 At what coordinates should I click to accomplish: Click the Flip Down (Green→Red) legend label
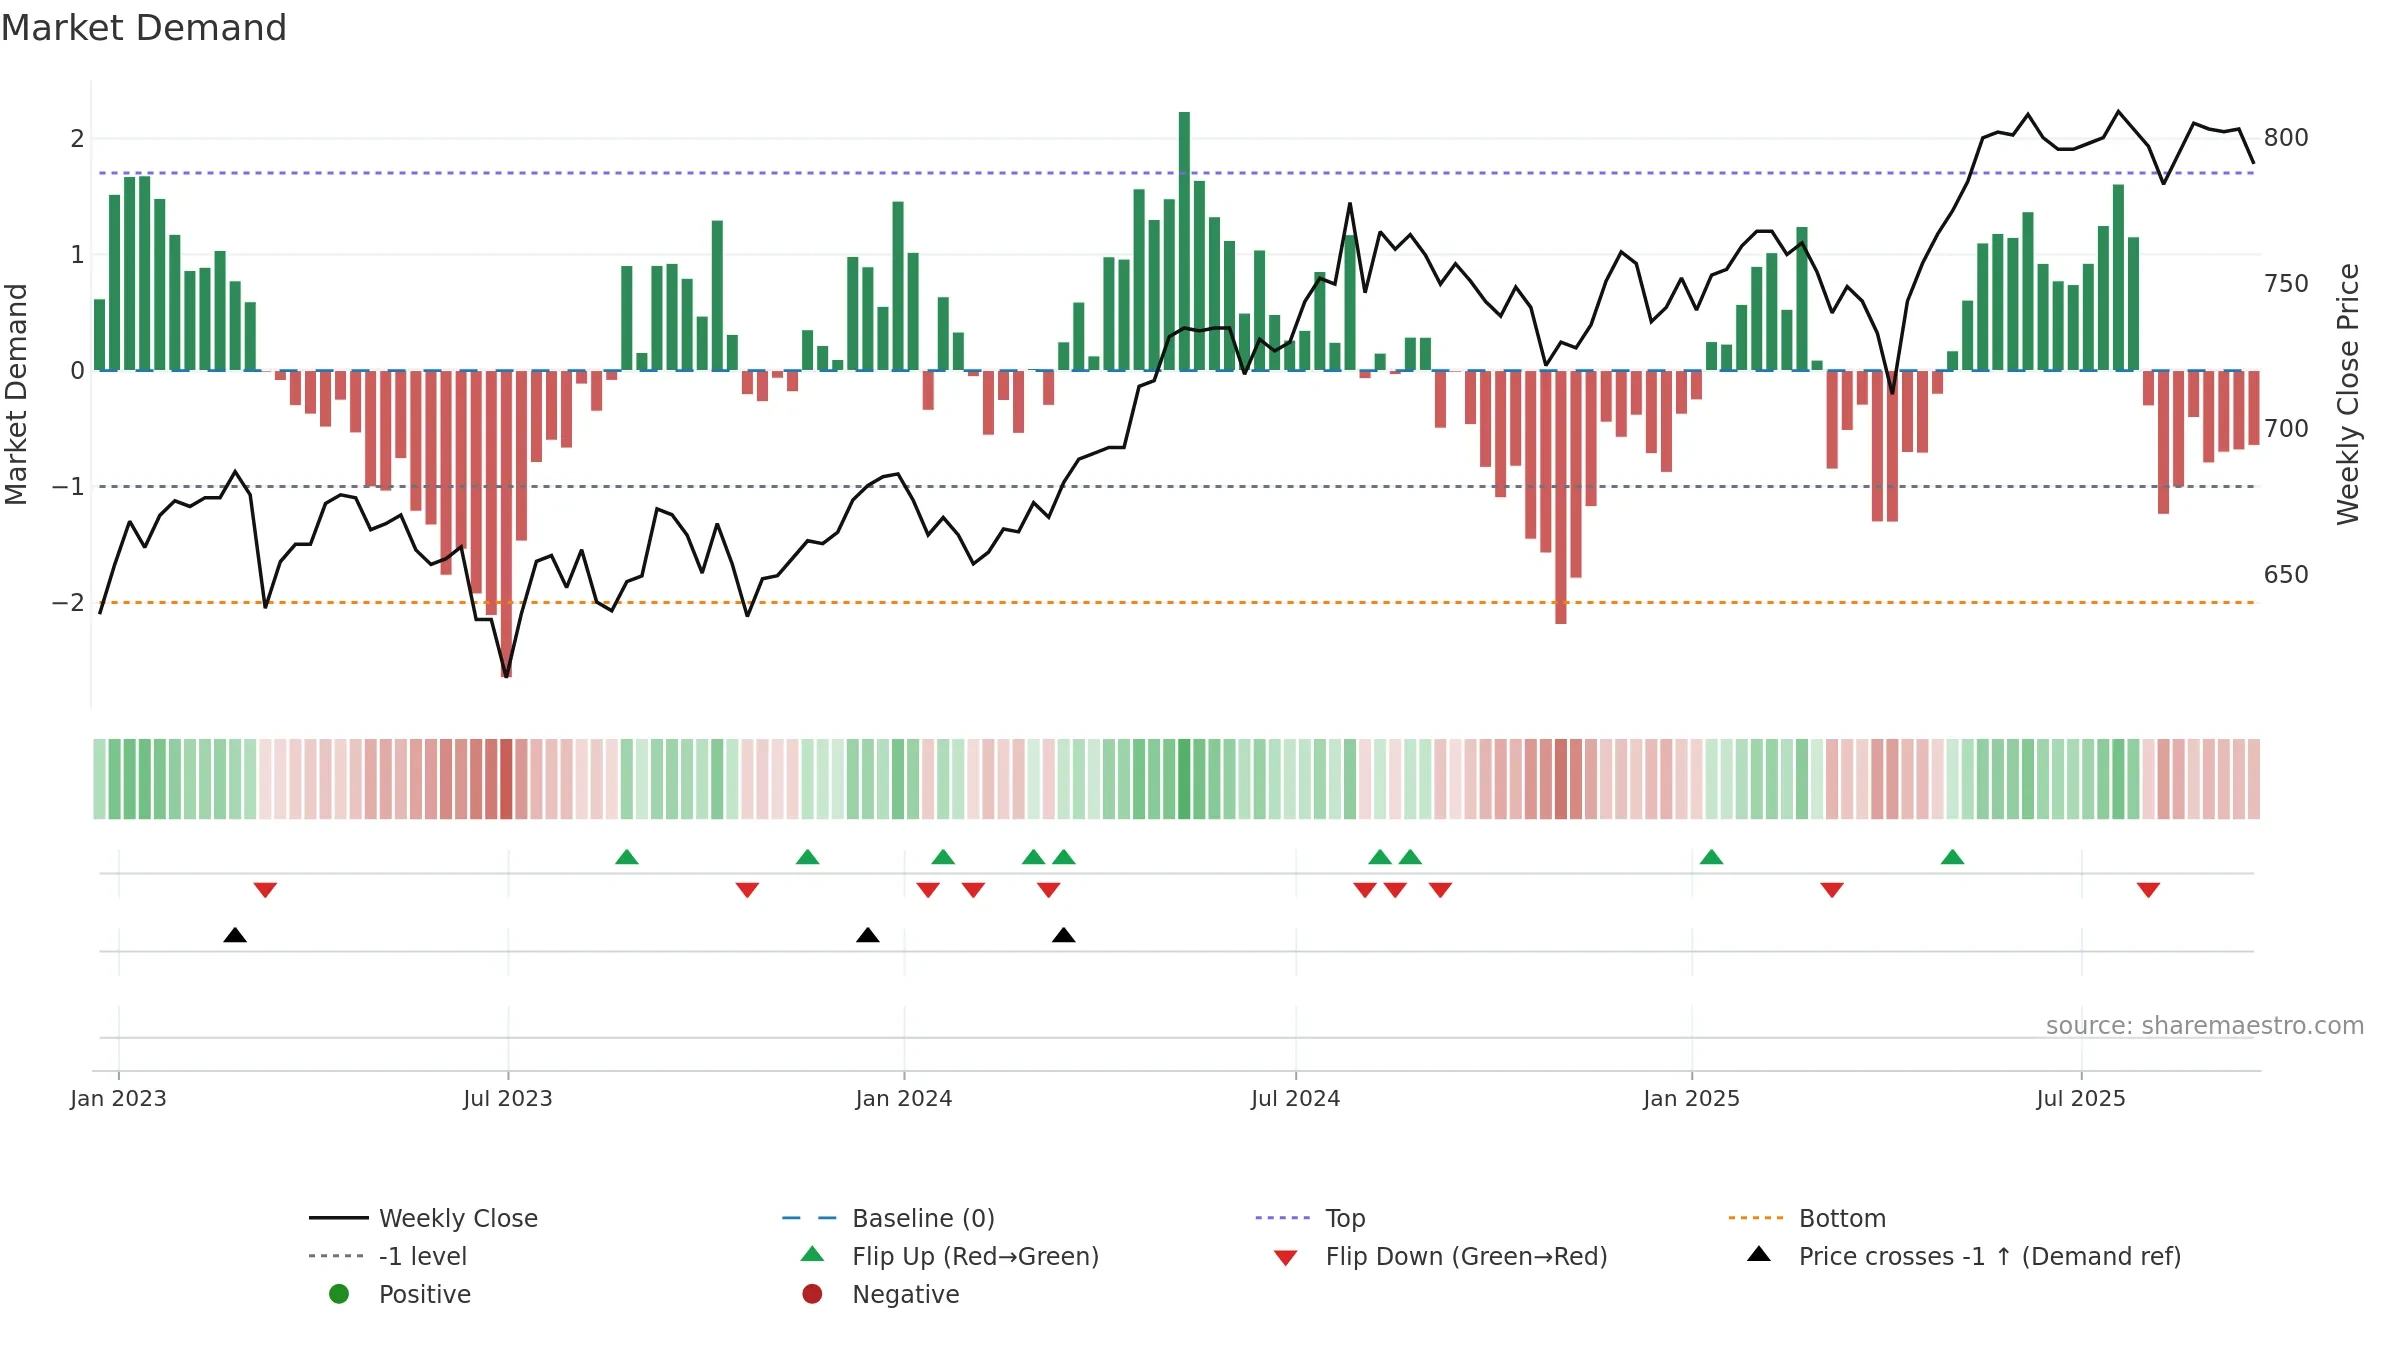point(1466,1256)
